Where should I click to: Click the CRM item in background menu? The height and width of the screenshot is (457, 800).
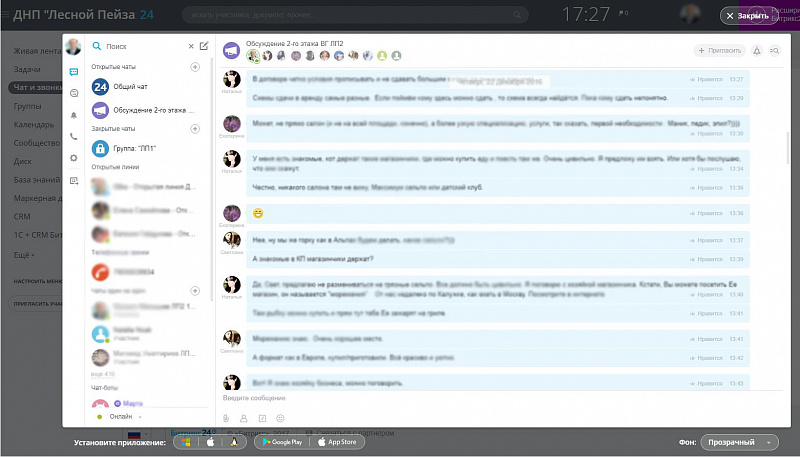click(22, 217)
